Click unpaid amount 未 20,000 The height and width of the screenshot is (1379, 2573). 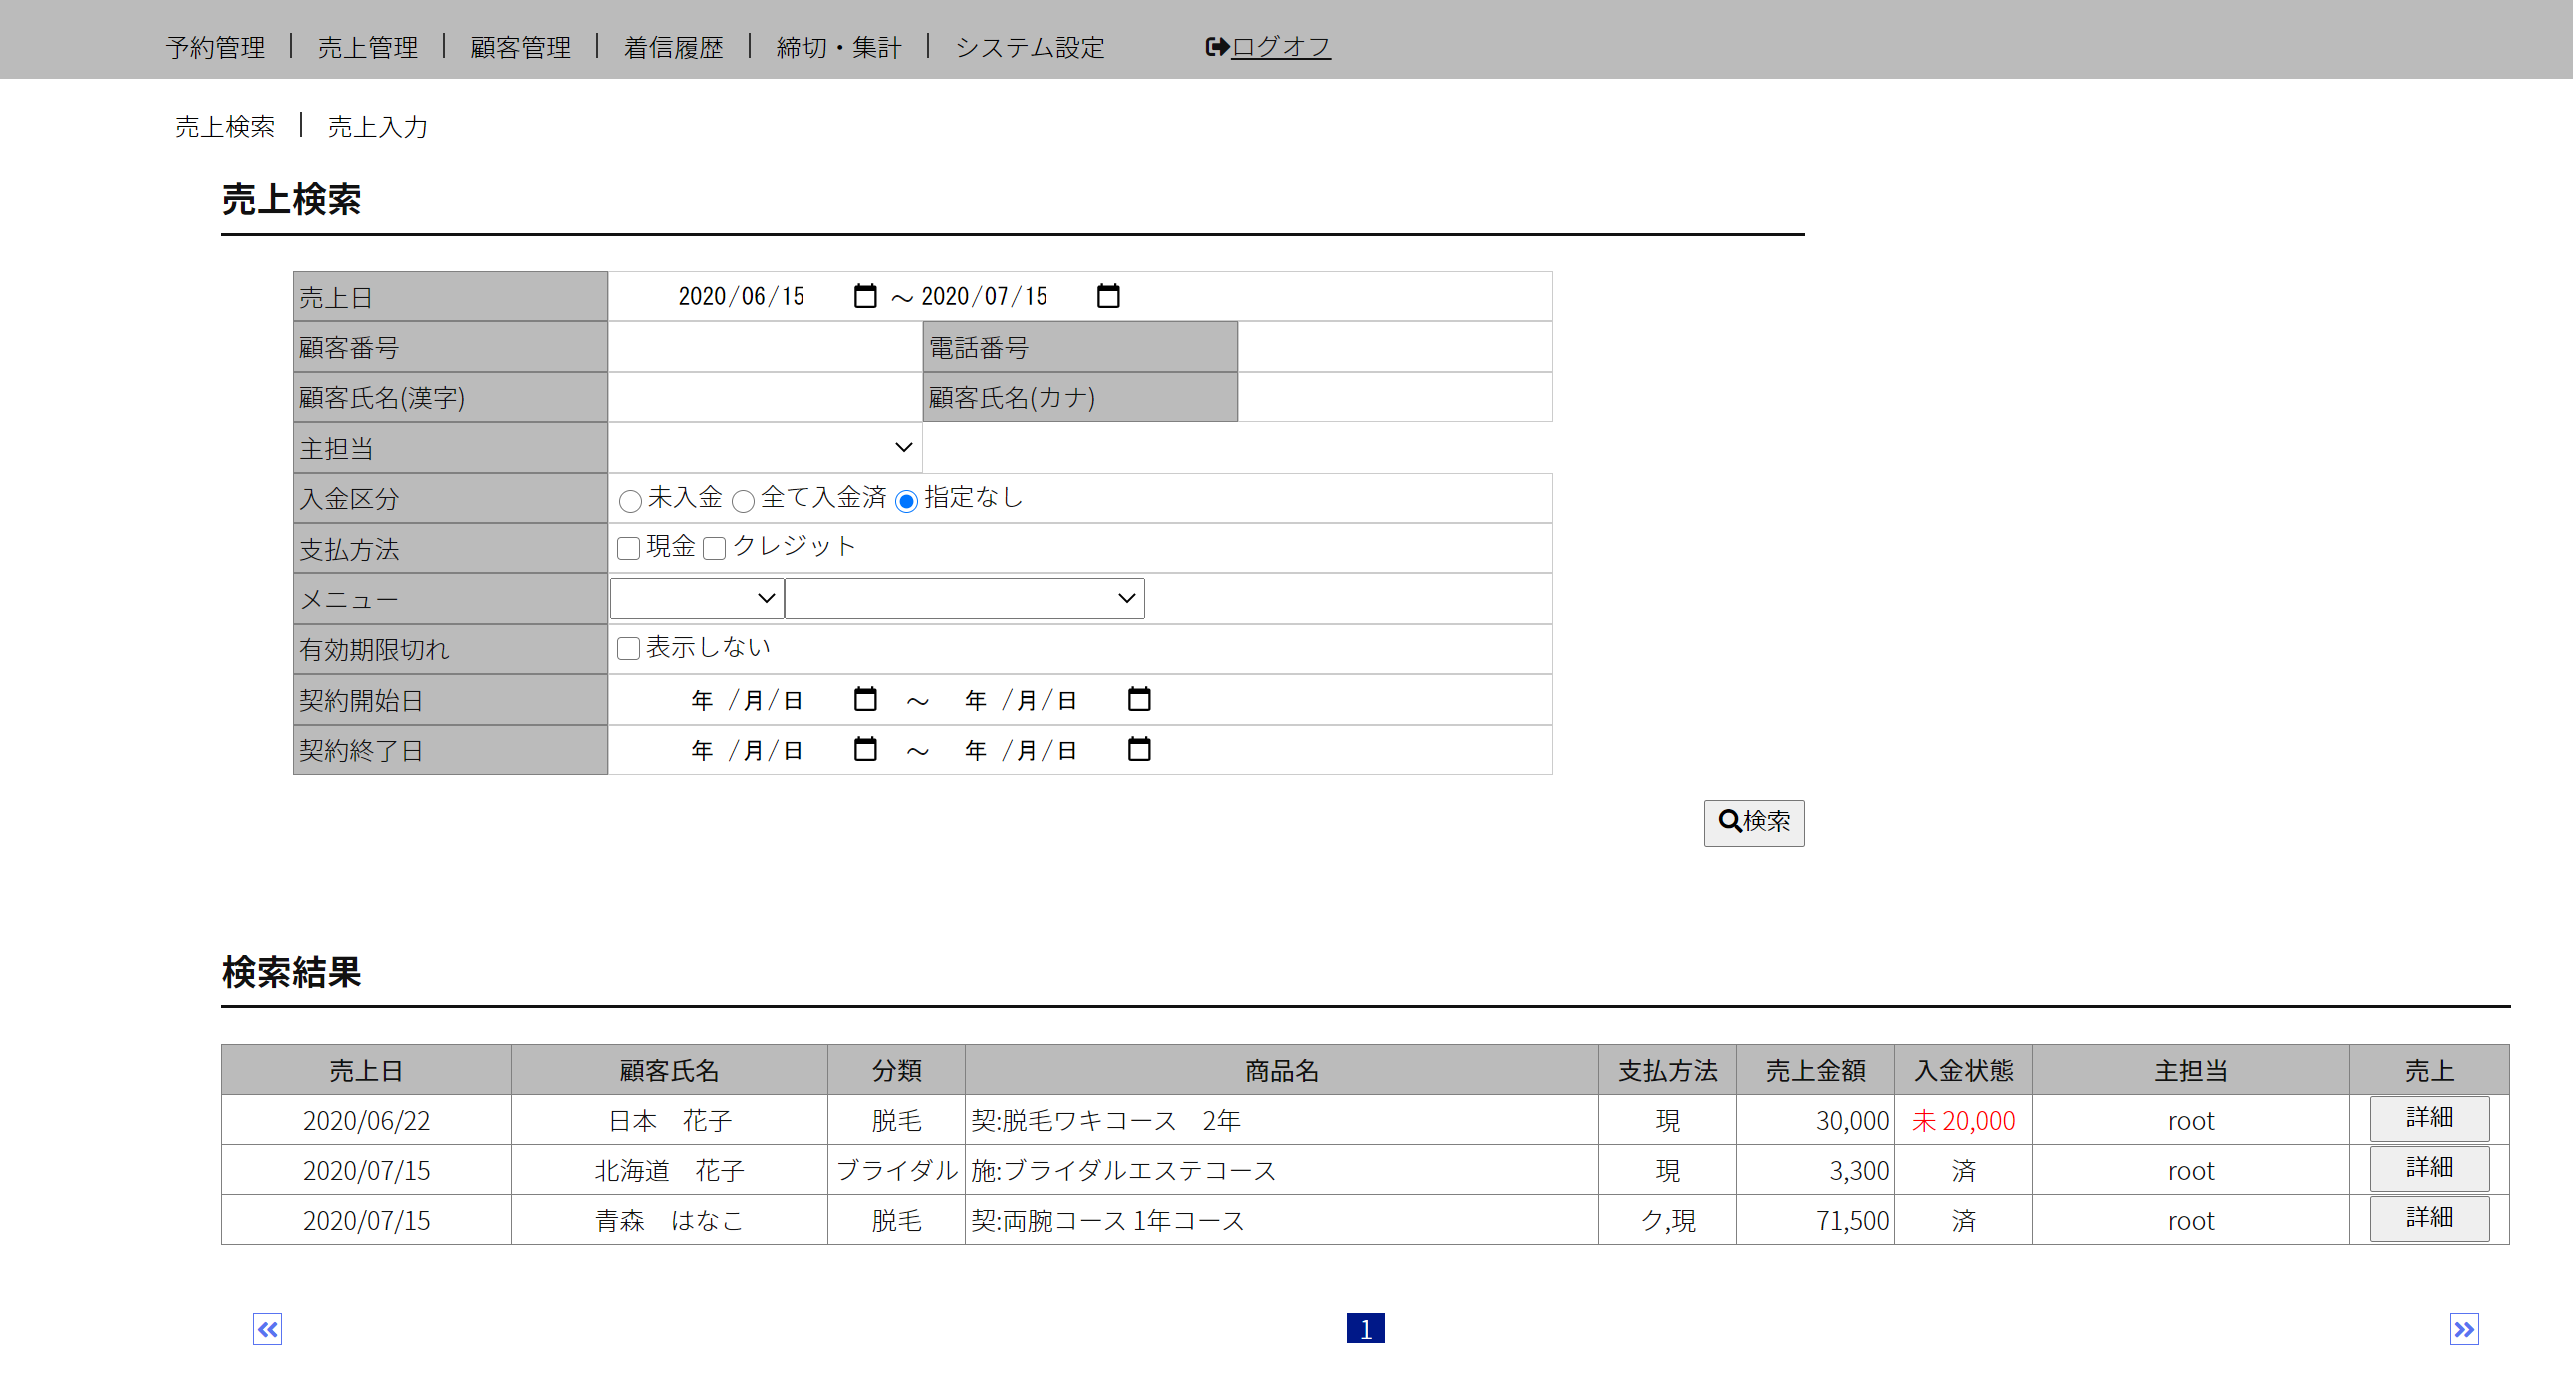coord(1963,1120)
